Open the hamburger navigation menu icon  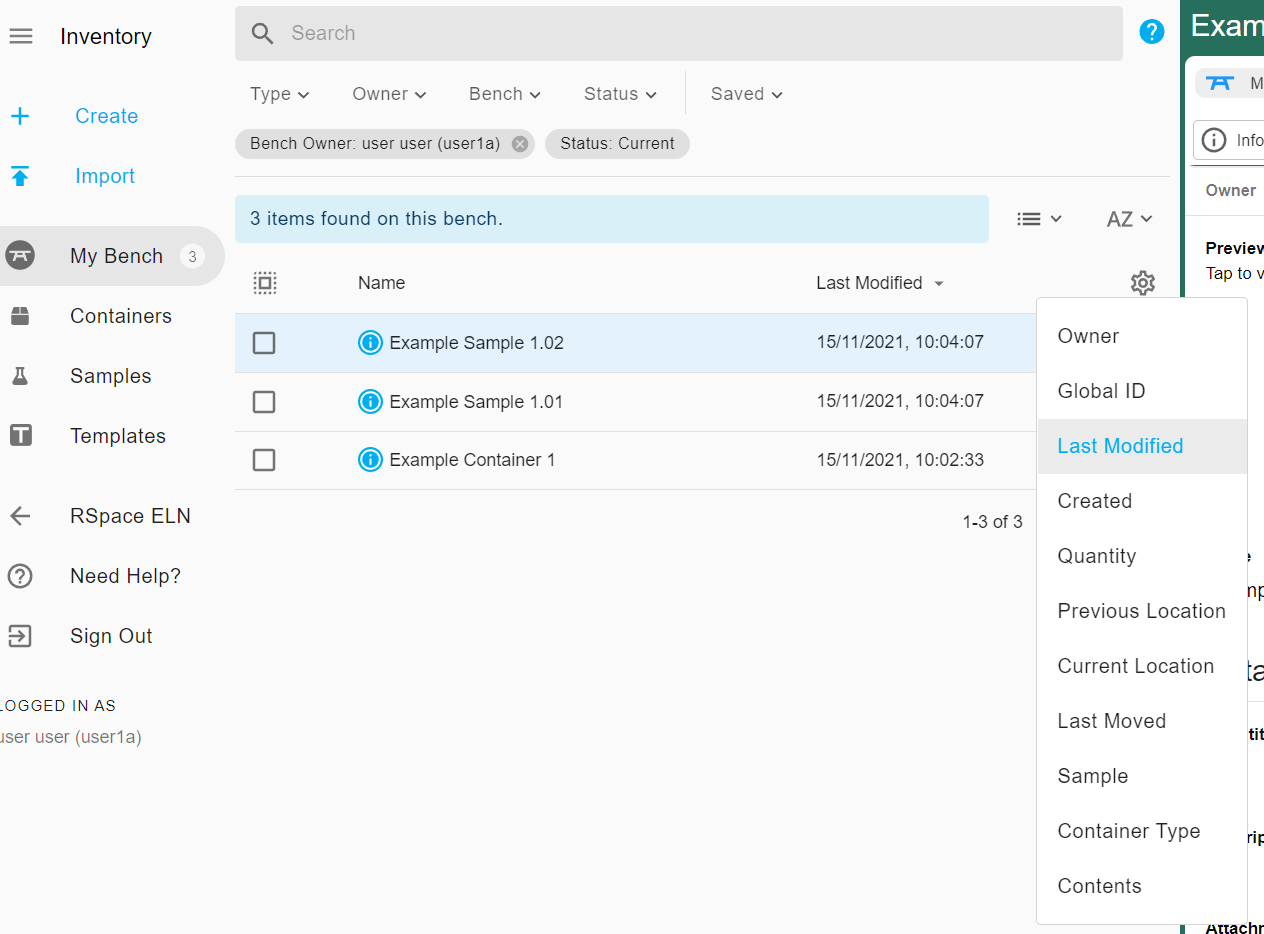pos(20,36)
